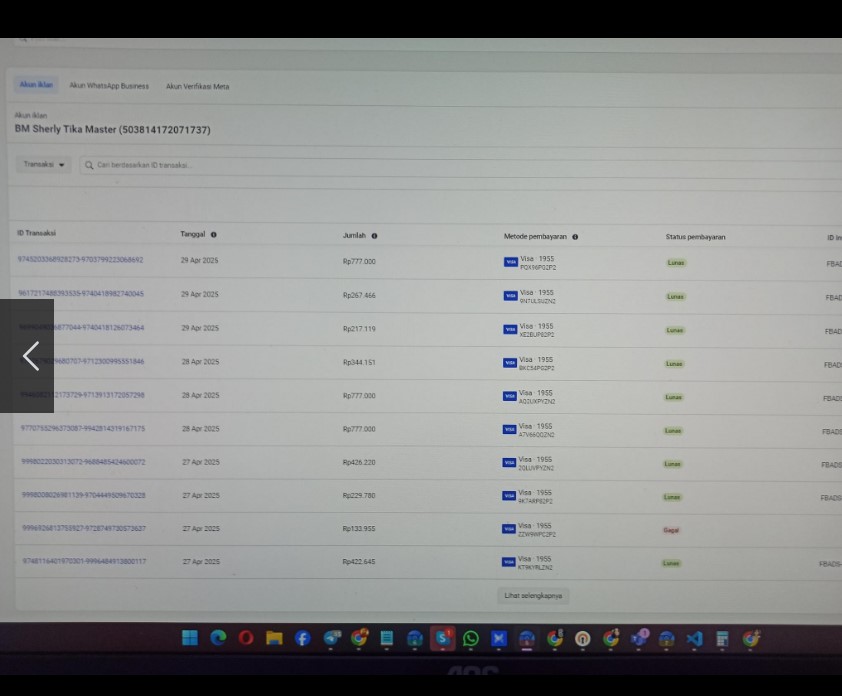Open Visual Studio Code from the taskbar

coord(694,639)
